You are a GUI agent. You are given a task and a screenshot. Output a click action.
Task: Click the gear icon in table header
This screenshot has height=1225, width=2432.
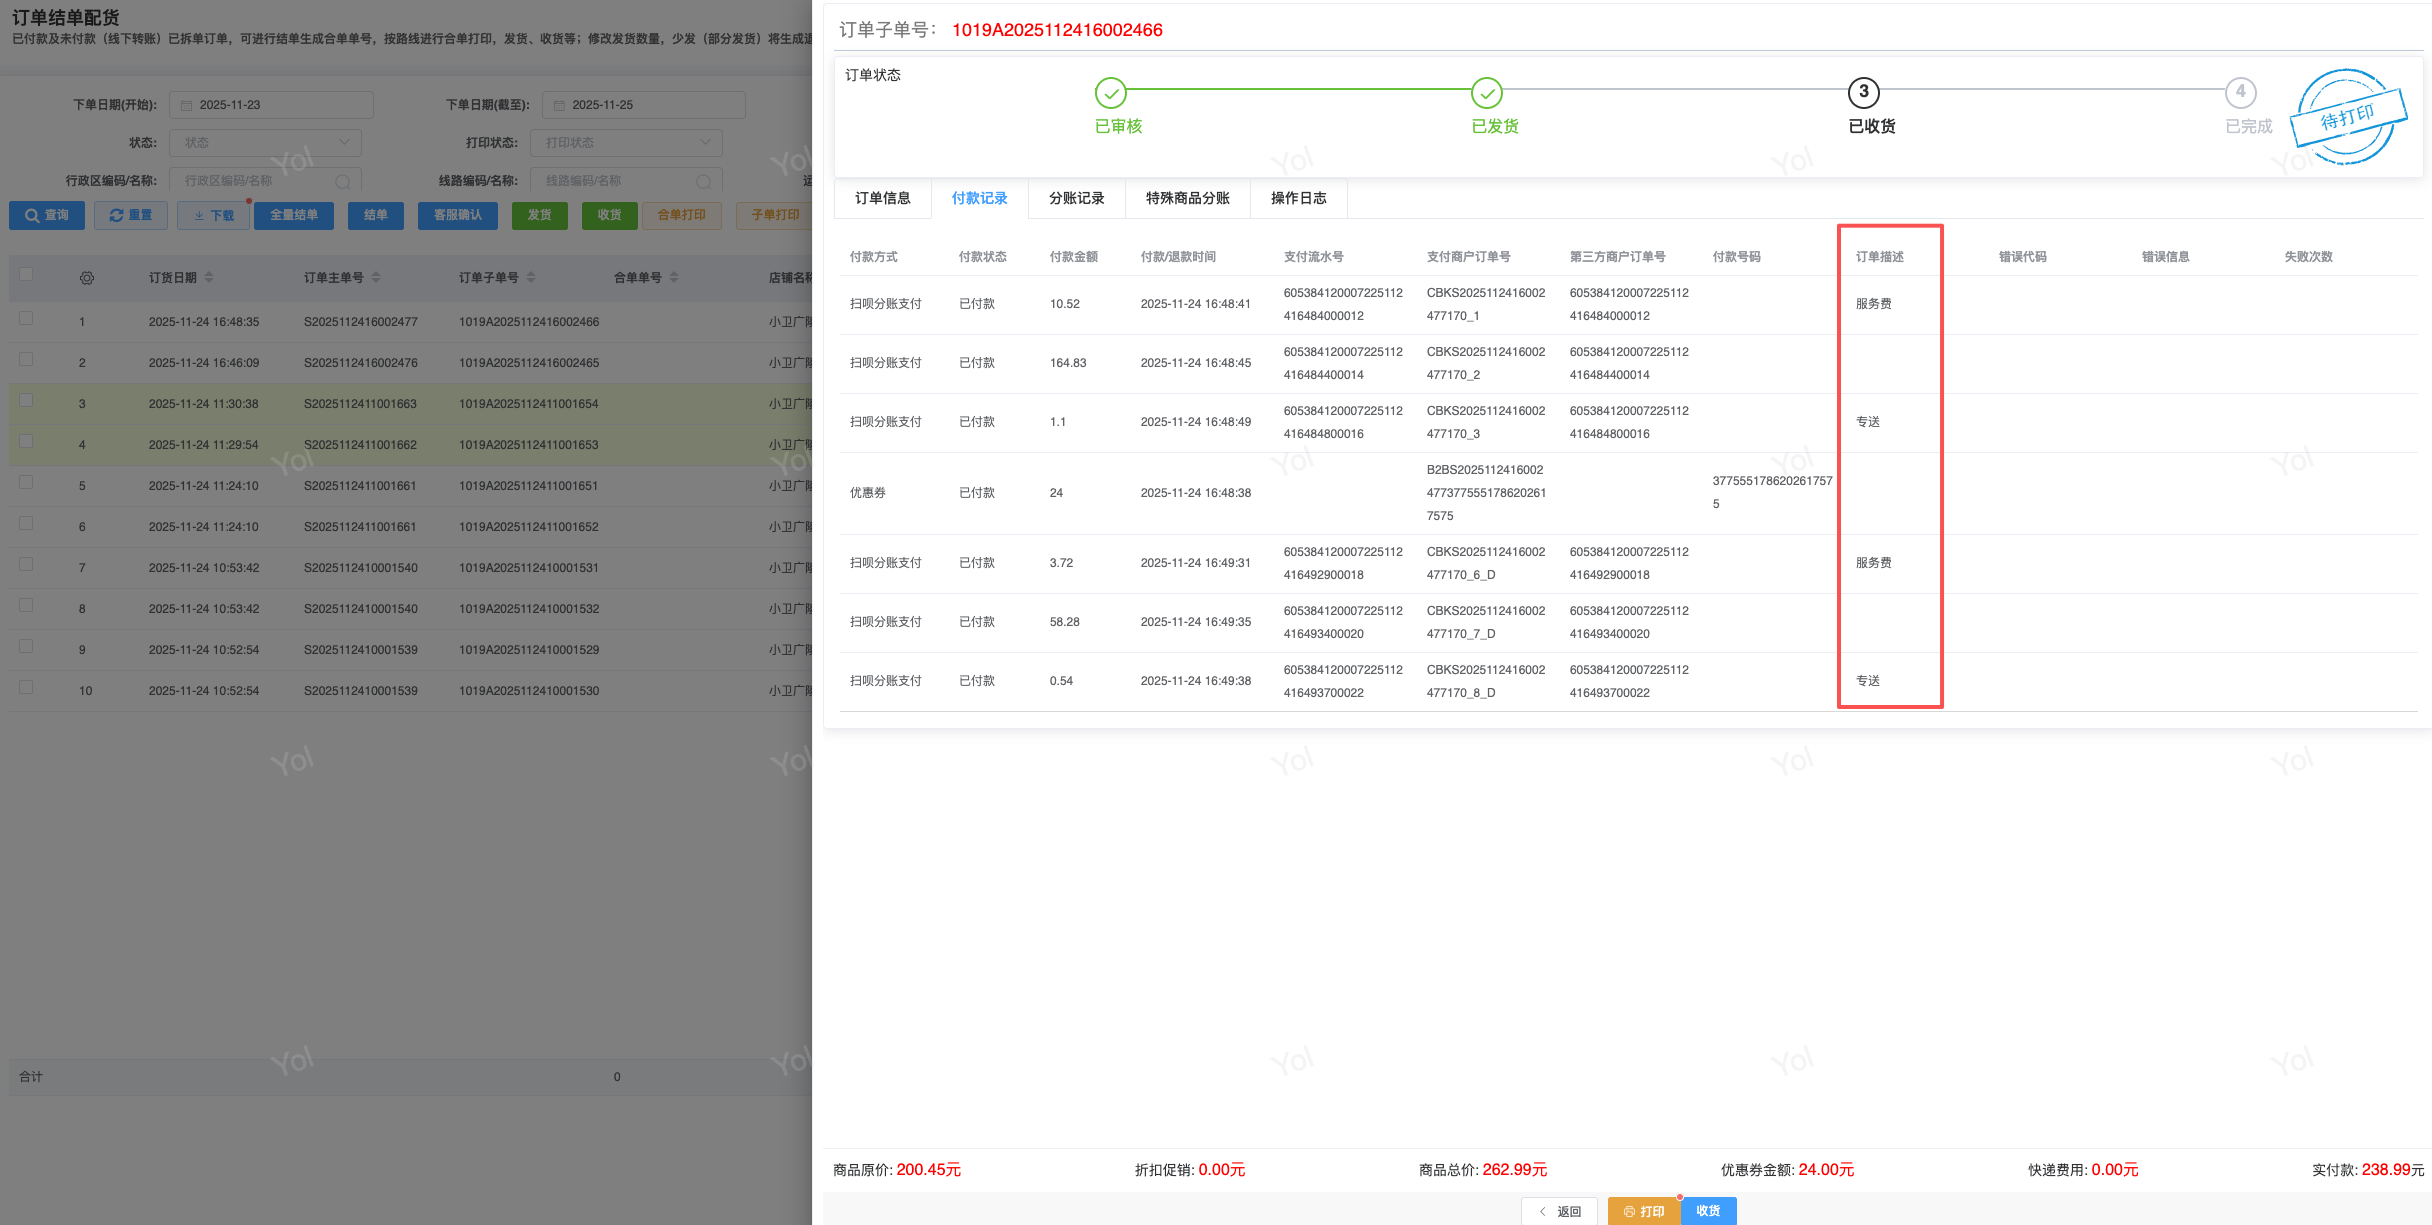tap(87, 278)
